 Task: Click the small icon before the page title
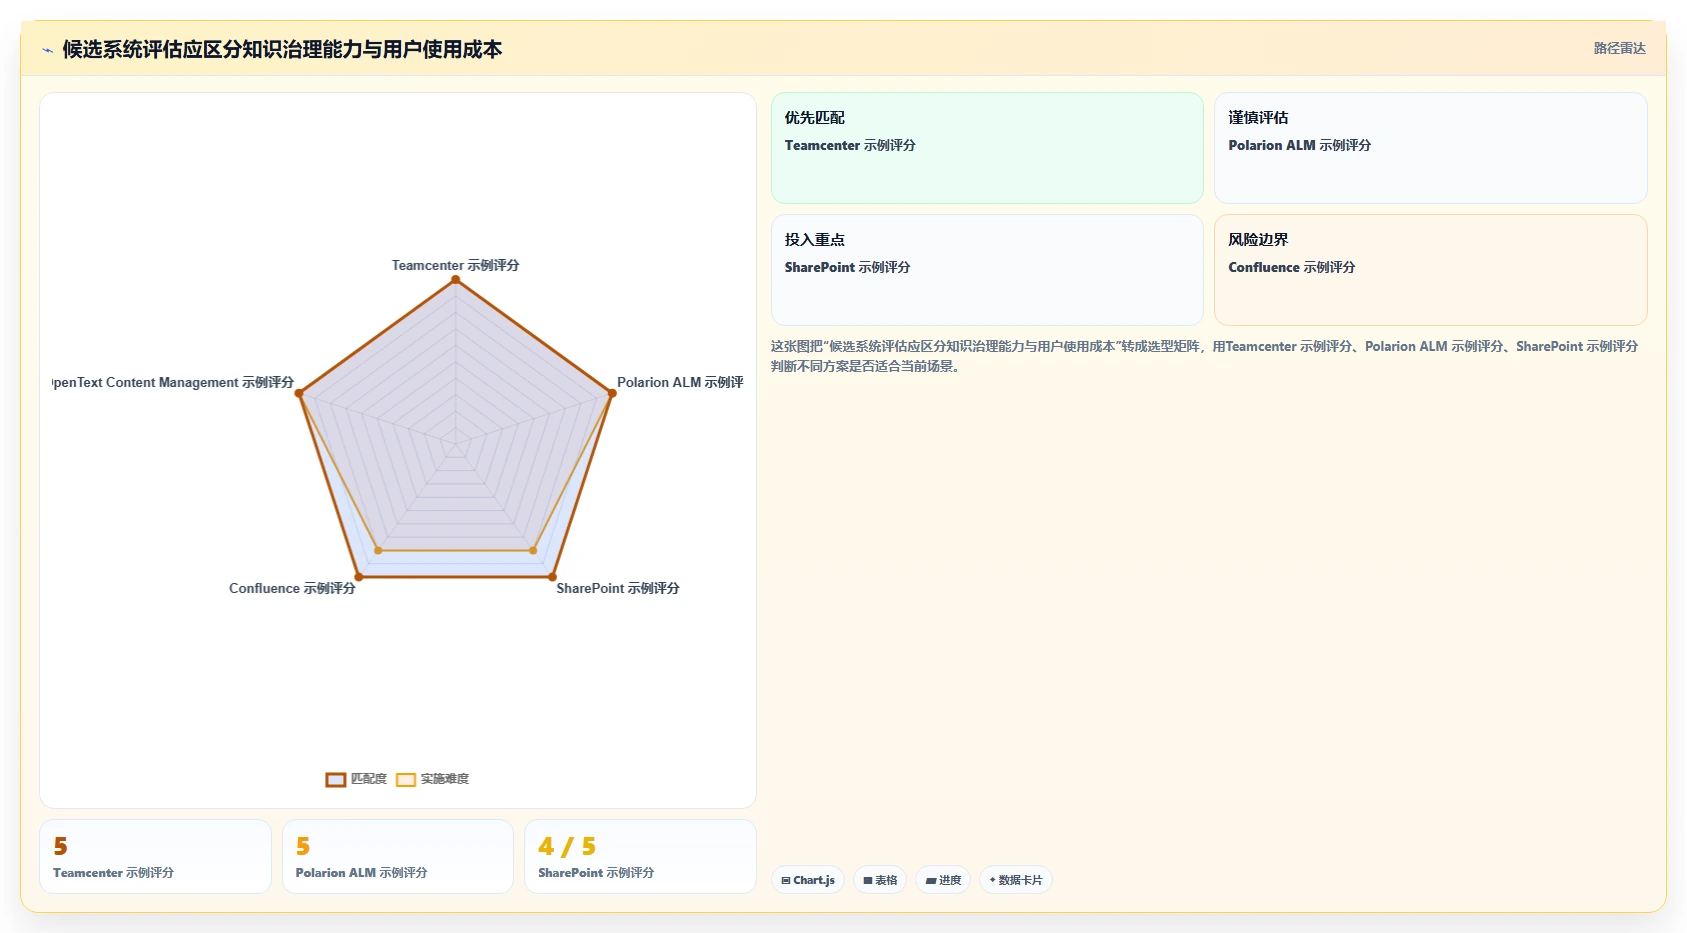point(47,50)
